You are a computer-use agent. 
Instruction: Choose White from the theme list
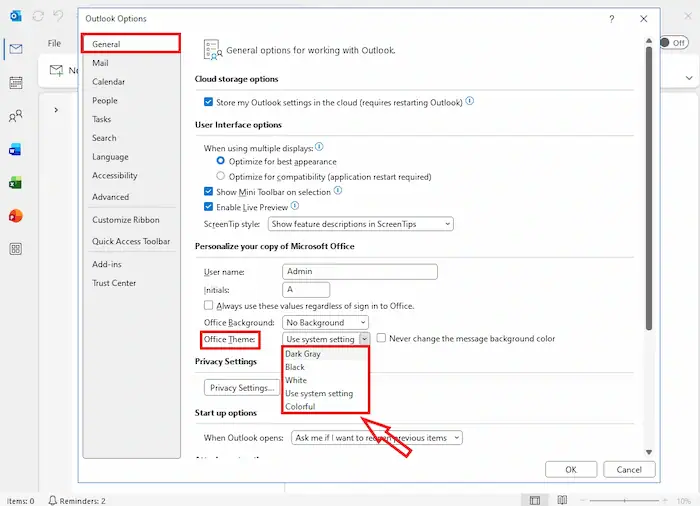pyautogui.click(x=325, y=380)
